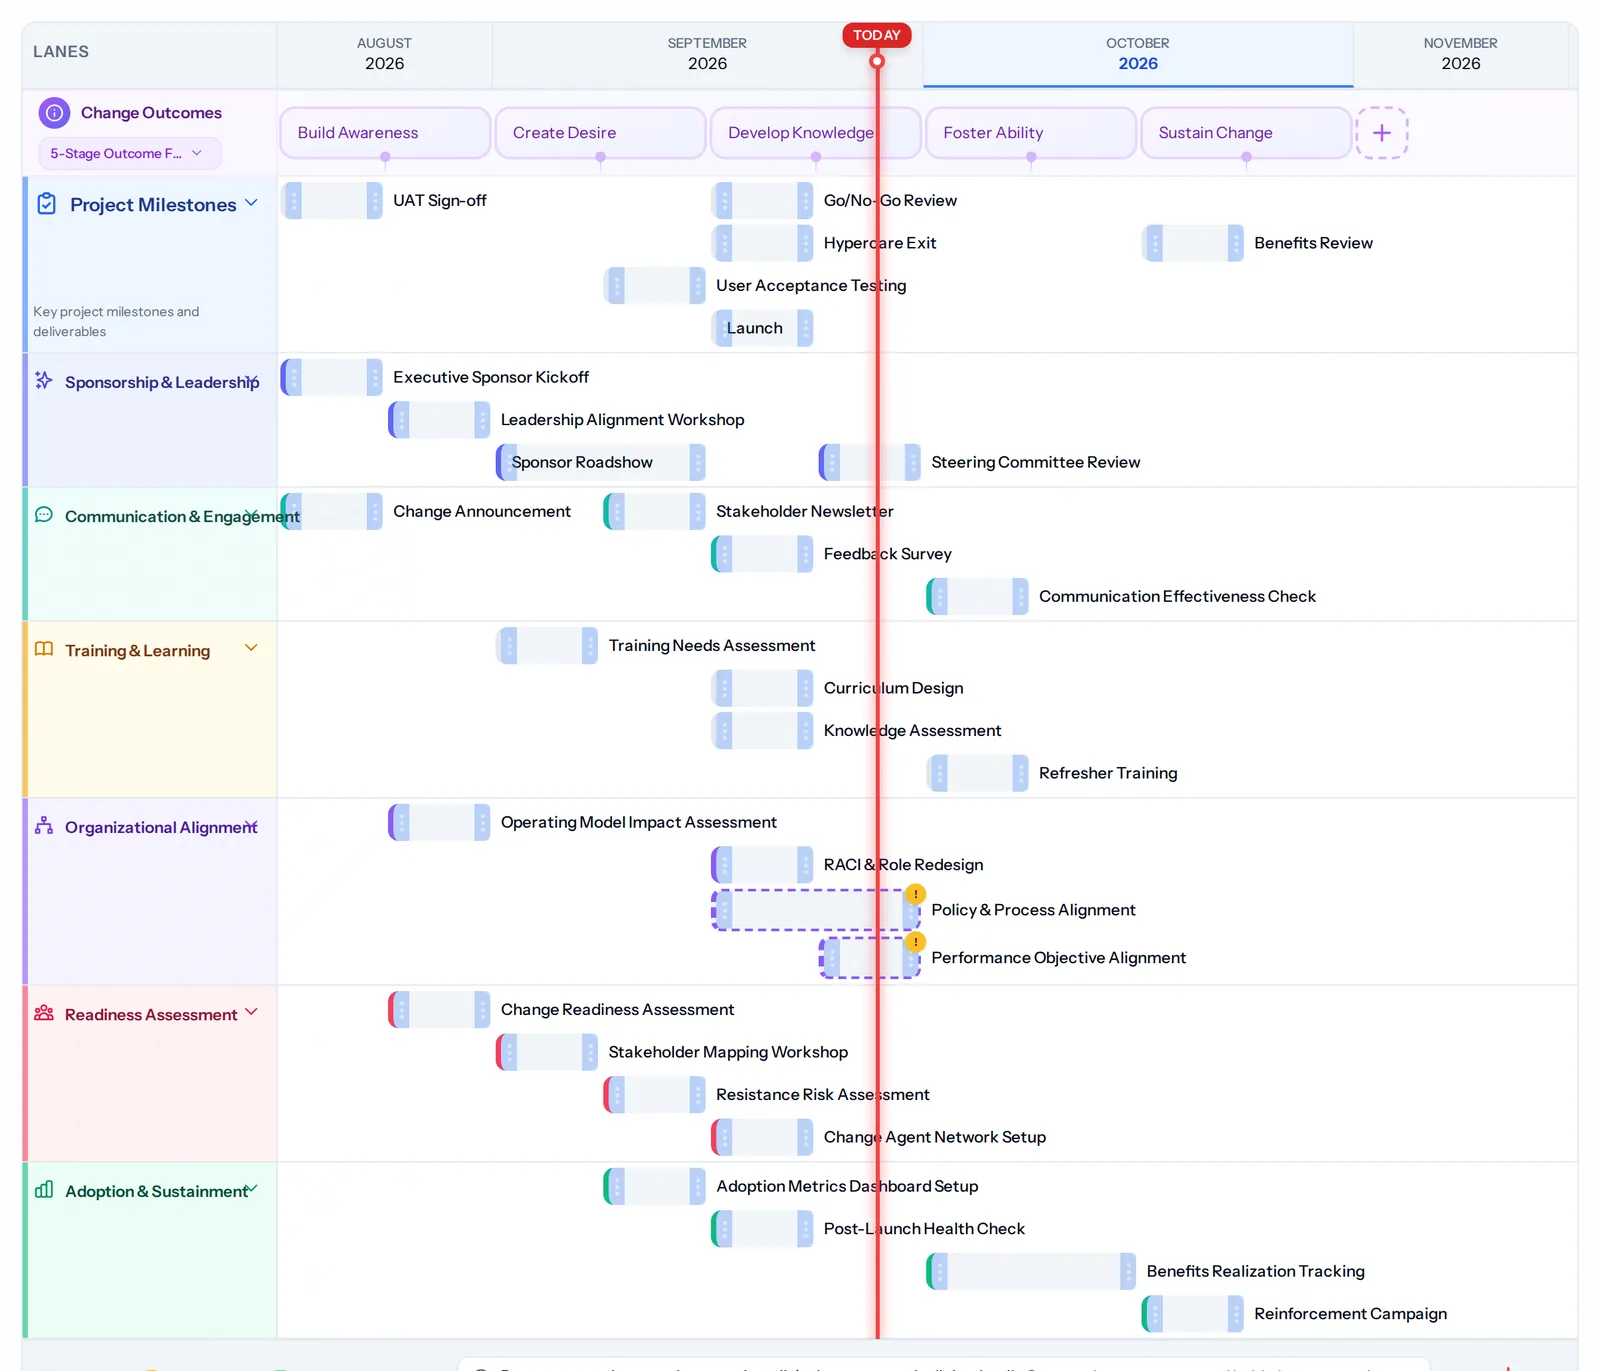The image size is (1600, 1371).
Task: Click the Leadership Alignment Workshop label
Action: pos(622,420)
